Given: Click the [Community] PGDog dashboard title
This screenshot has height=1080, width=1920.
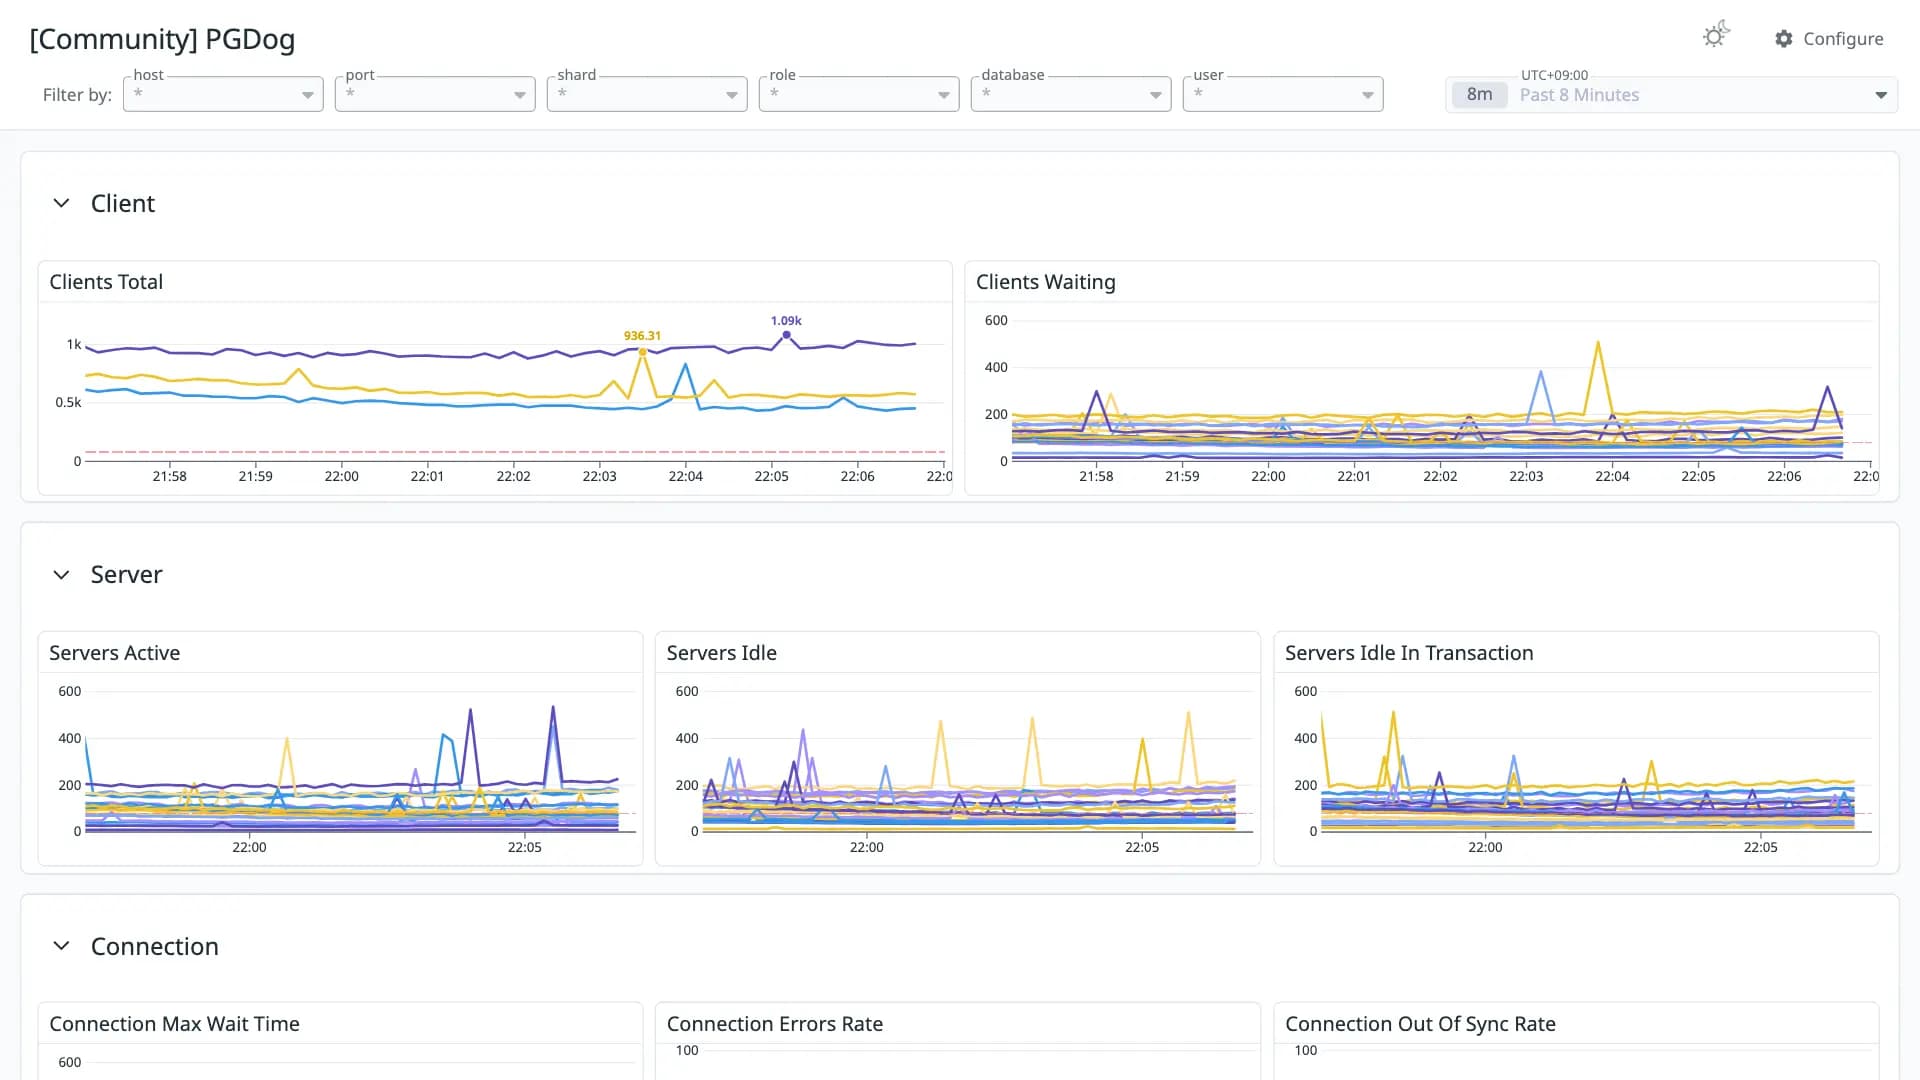Looking at the screenshot, I should click(x=162, y=39).
